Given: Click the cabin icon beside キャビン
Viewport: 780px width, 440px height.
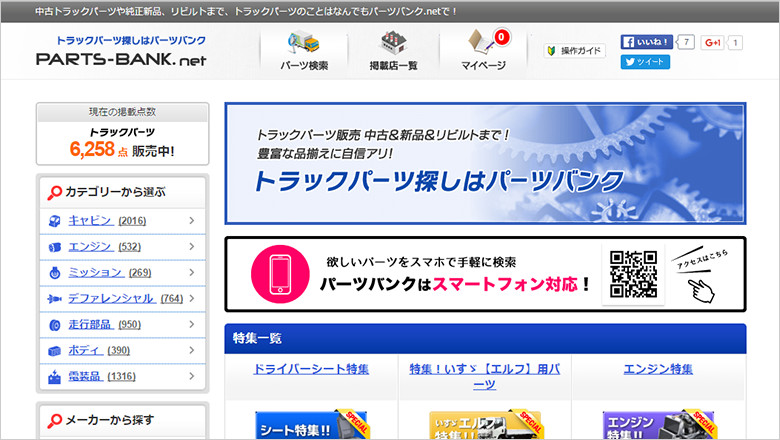Looking at the screenshot, I should 55,221.
